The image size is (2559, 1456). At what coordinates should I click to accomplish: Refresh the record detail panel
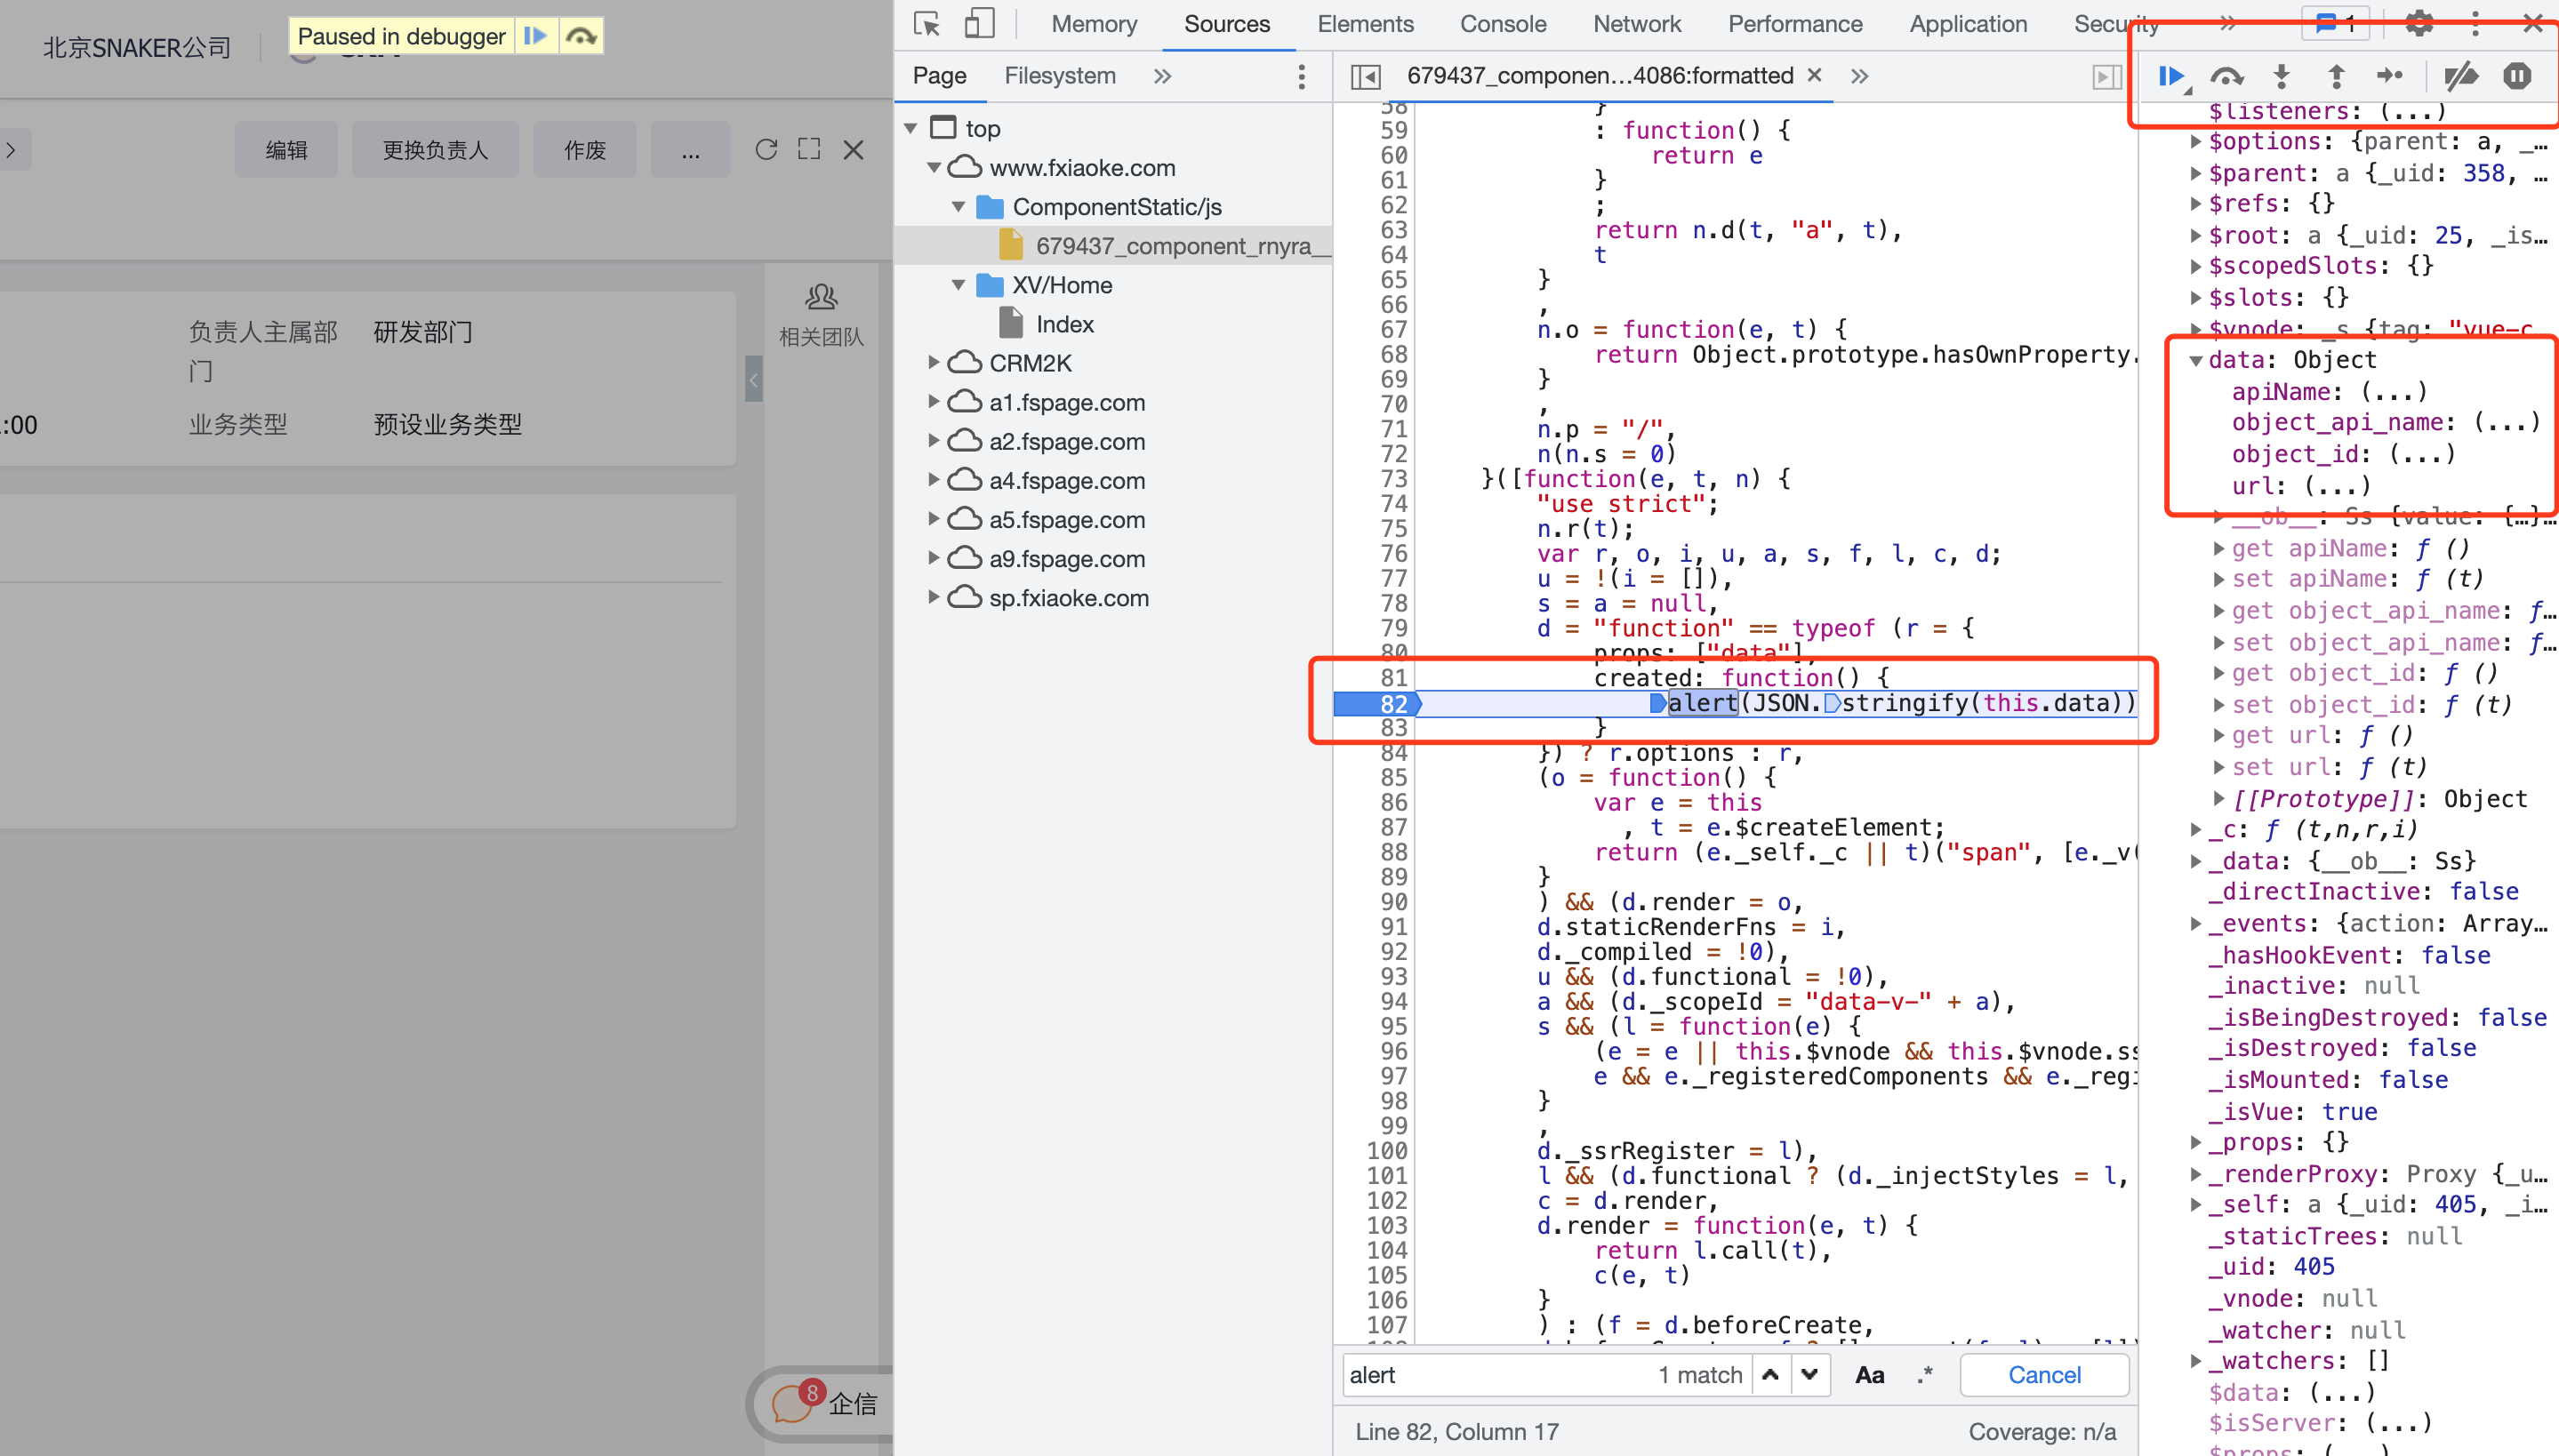(x=766, y=149)
